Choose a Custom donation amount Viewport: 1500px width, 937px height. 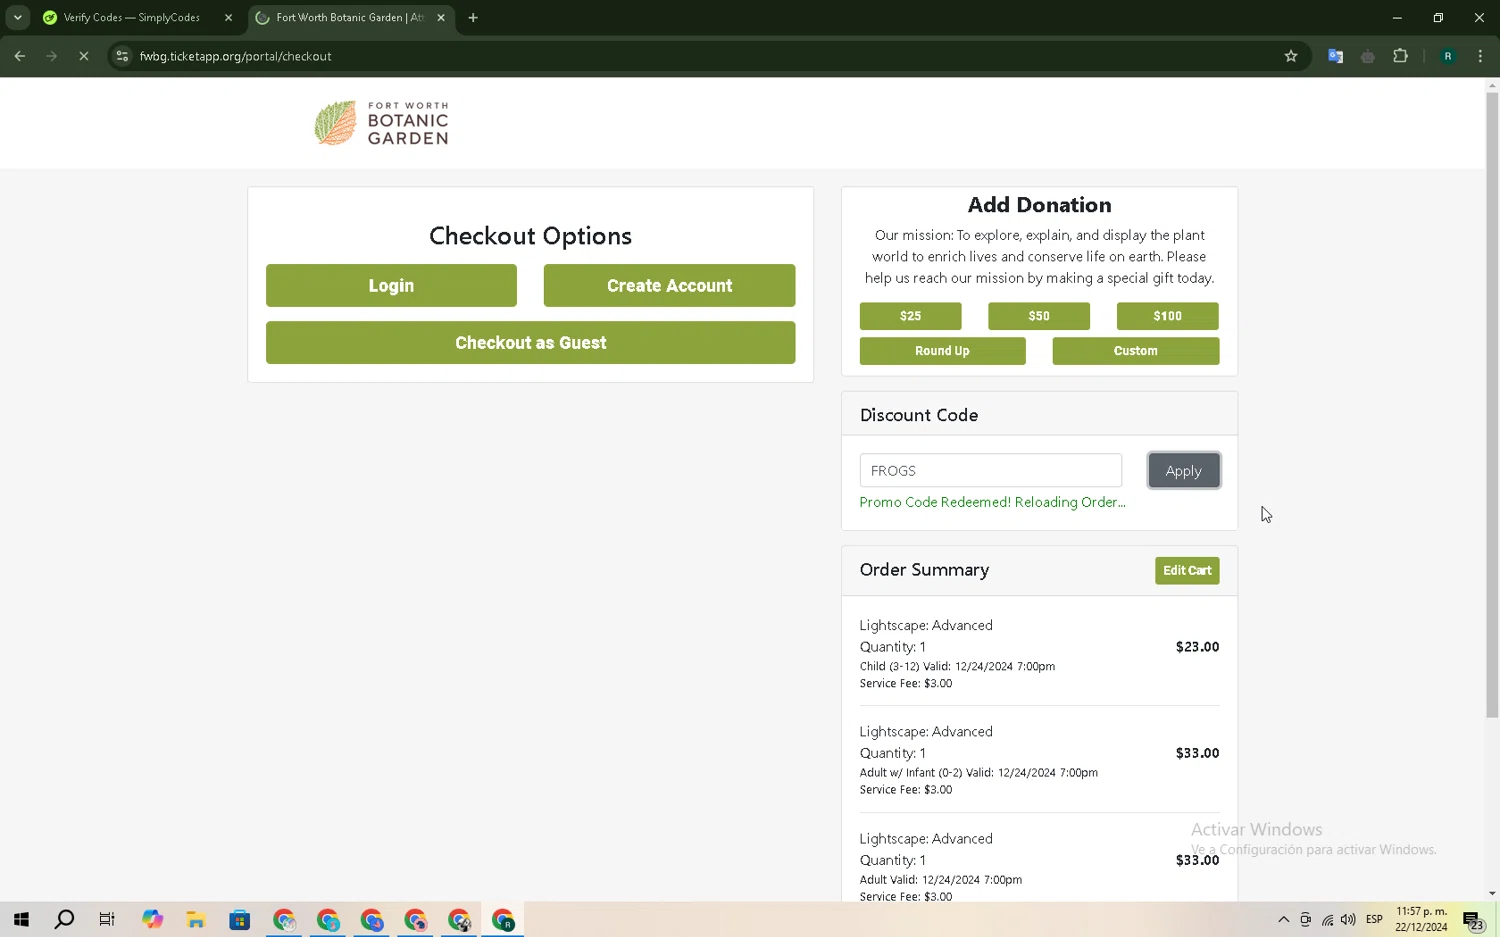click(x=1136, y=351)
